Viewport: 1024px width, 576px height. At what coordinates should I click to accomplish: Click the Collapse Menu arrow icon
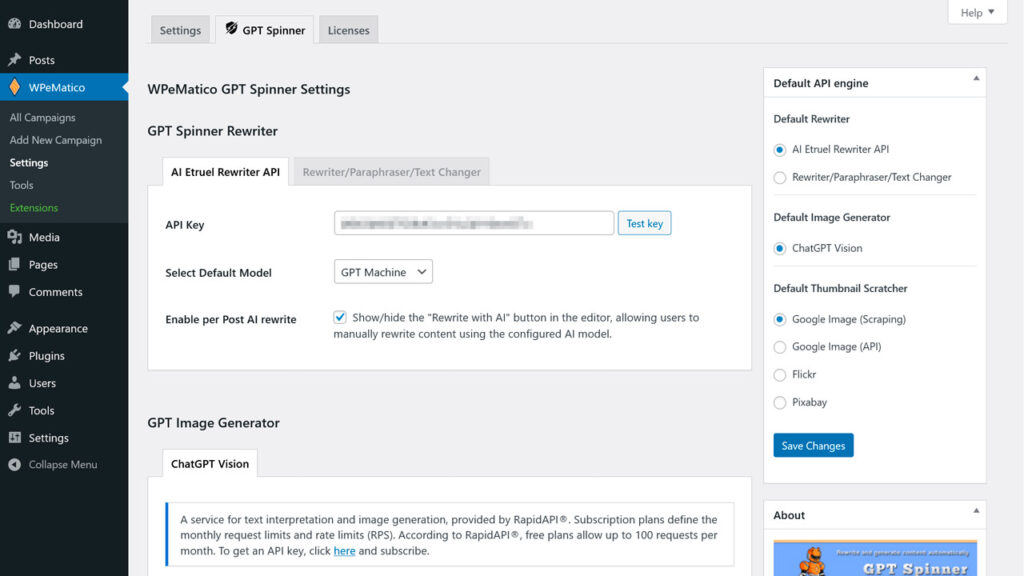pos(14,465)
